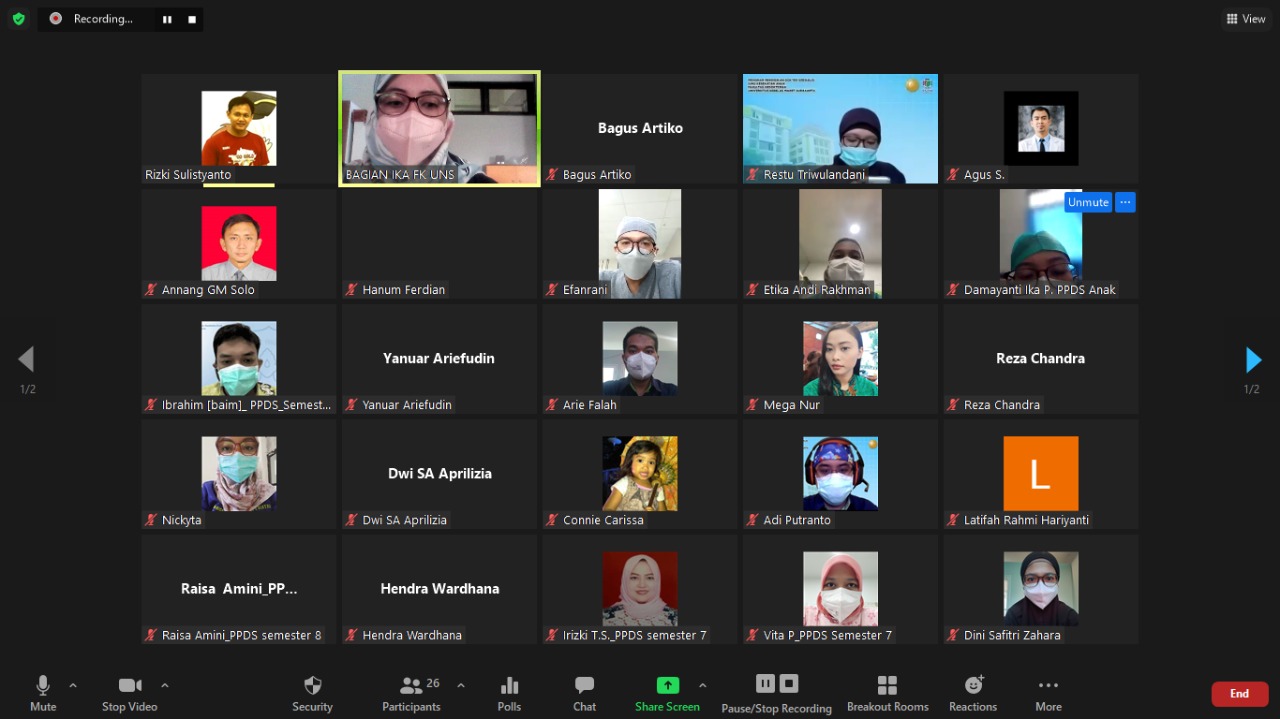The height and width of the screenshot is (719, 1280).
Task: Open the Chat panel
Action: pos(584,686)
